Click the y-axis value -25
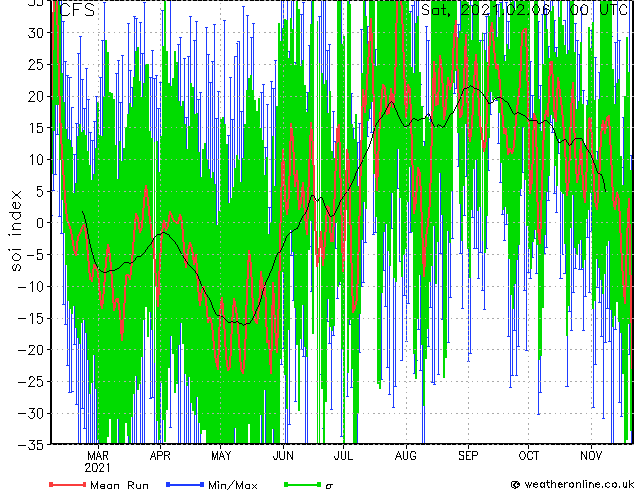Screen dimensions: 634x490 [31, 382]
